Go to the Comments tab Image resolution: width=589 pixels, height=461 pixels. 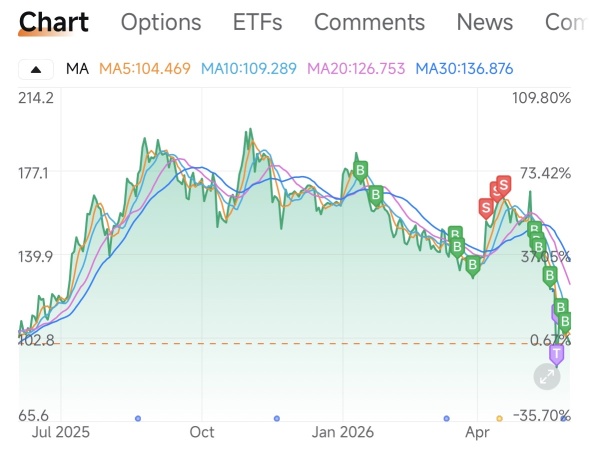(x=369, y=22)
